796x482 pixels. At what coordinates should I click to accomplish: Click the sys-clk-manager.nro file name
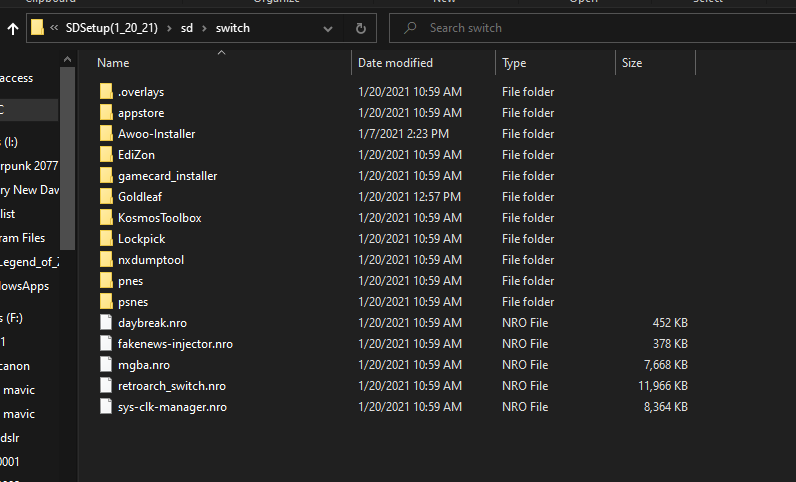[x=172, y=407]
